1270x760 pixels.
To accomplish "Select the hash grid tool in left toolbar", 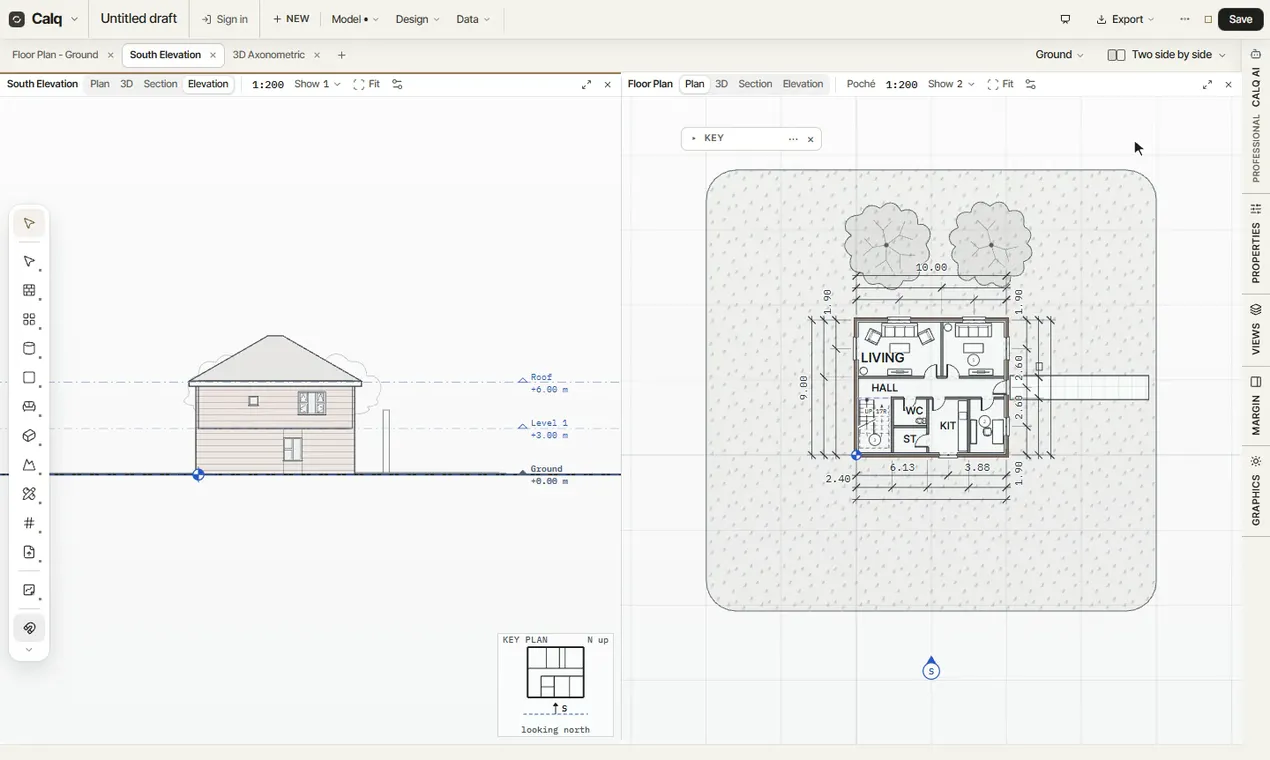I will point(29,523).
